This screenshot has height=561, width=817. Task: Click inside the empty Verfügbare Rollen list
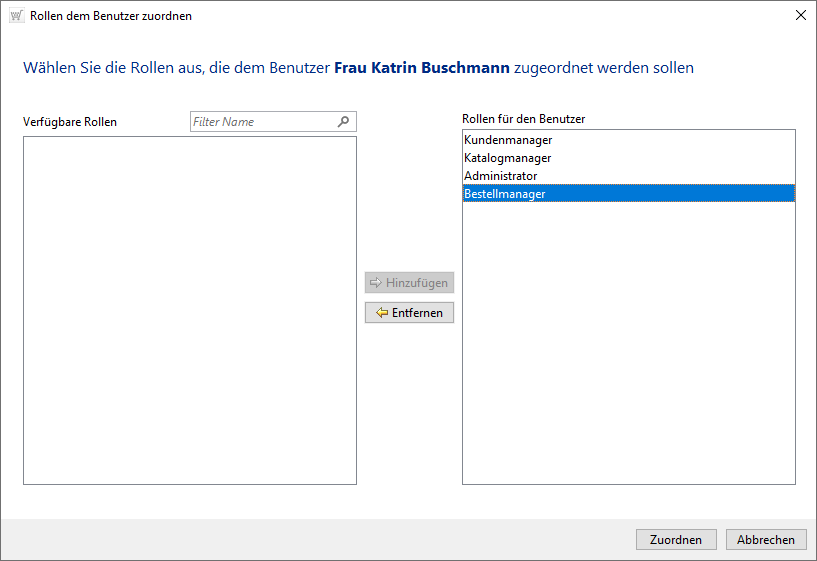[x=189, y=310]
